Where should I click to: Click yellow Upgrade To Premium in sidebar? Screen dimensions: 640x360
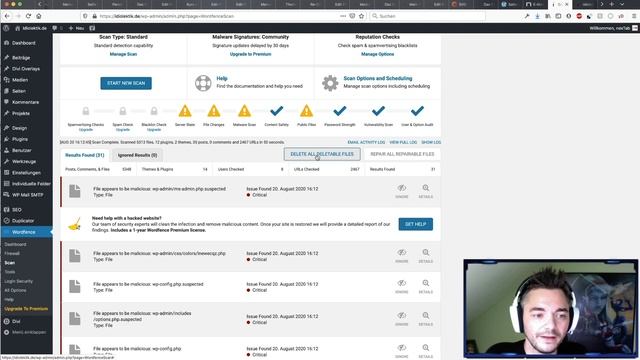click(x=26, y=309)
